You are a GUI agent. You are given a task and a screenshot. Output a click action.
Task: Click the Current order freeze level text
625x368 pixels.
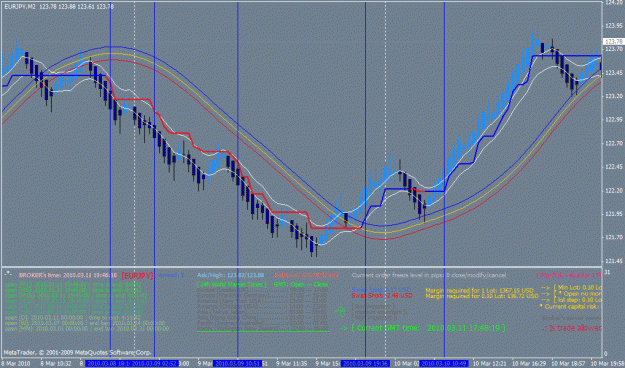point(429,275)
